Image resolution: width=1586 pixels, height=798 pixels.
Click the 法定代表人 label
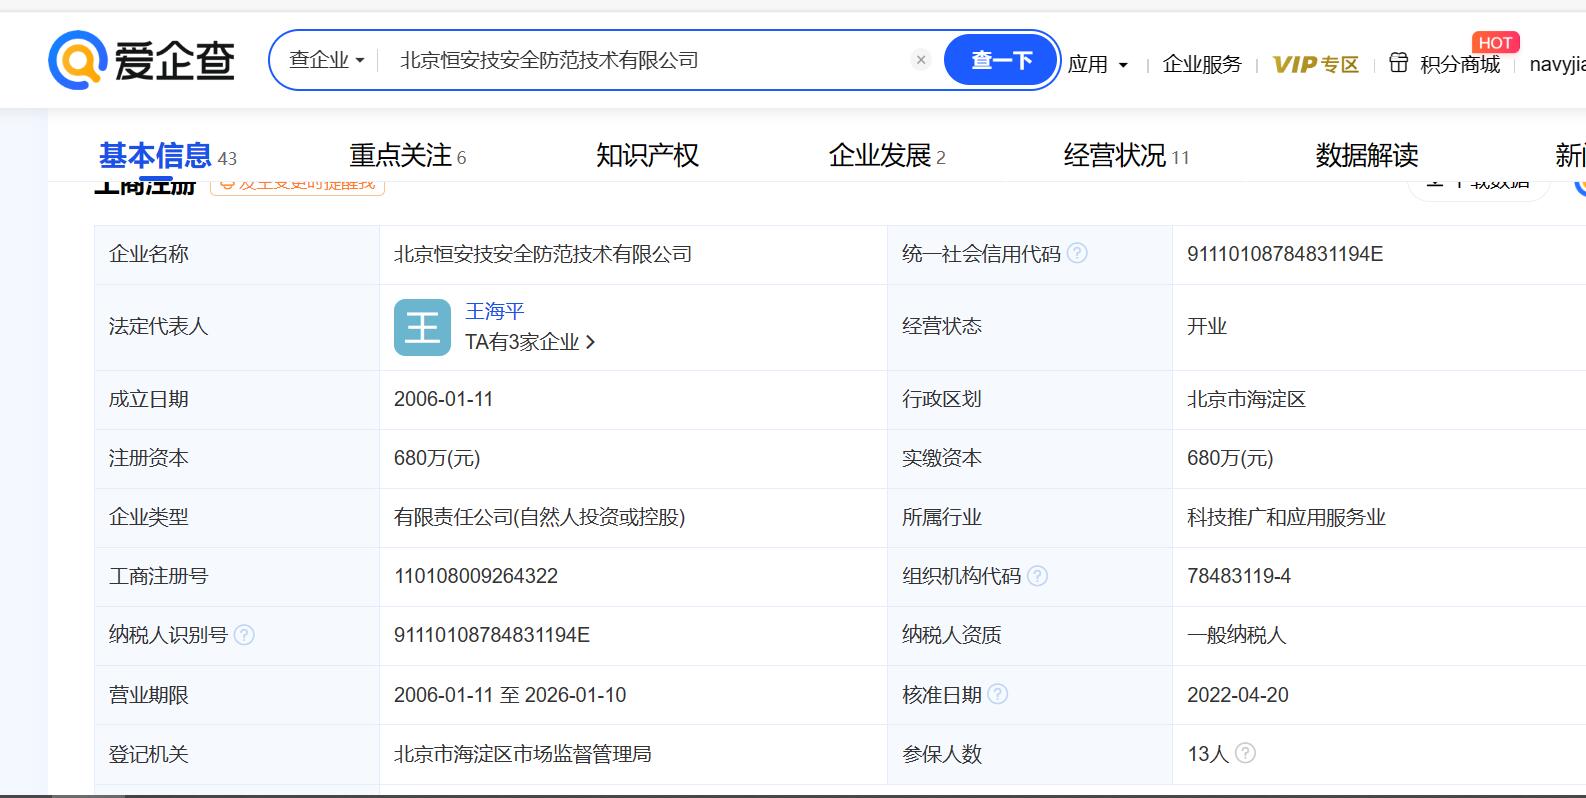[158, 326]
